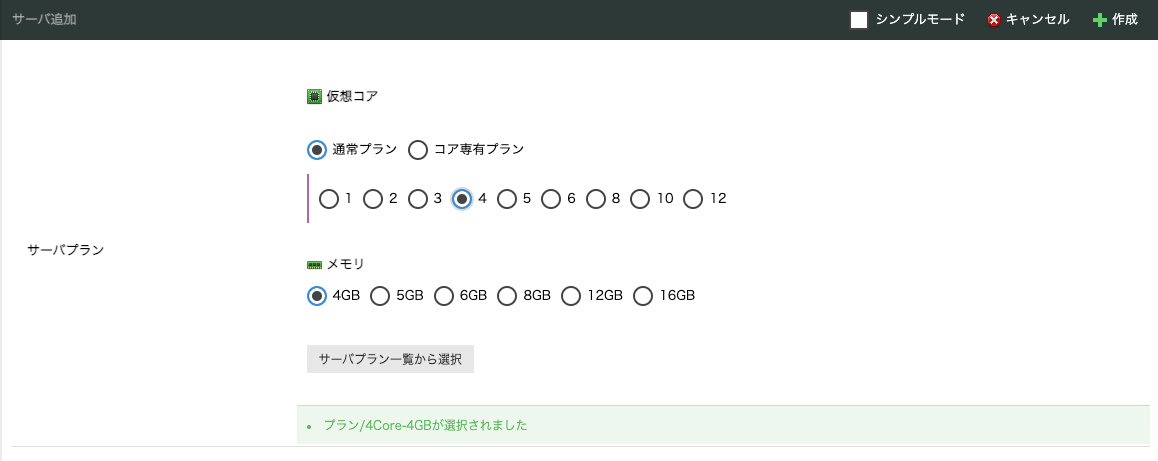Click the green memory module icon
This screenshot has height=461, width=1158.
[314, 264]
